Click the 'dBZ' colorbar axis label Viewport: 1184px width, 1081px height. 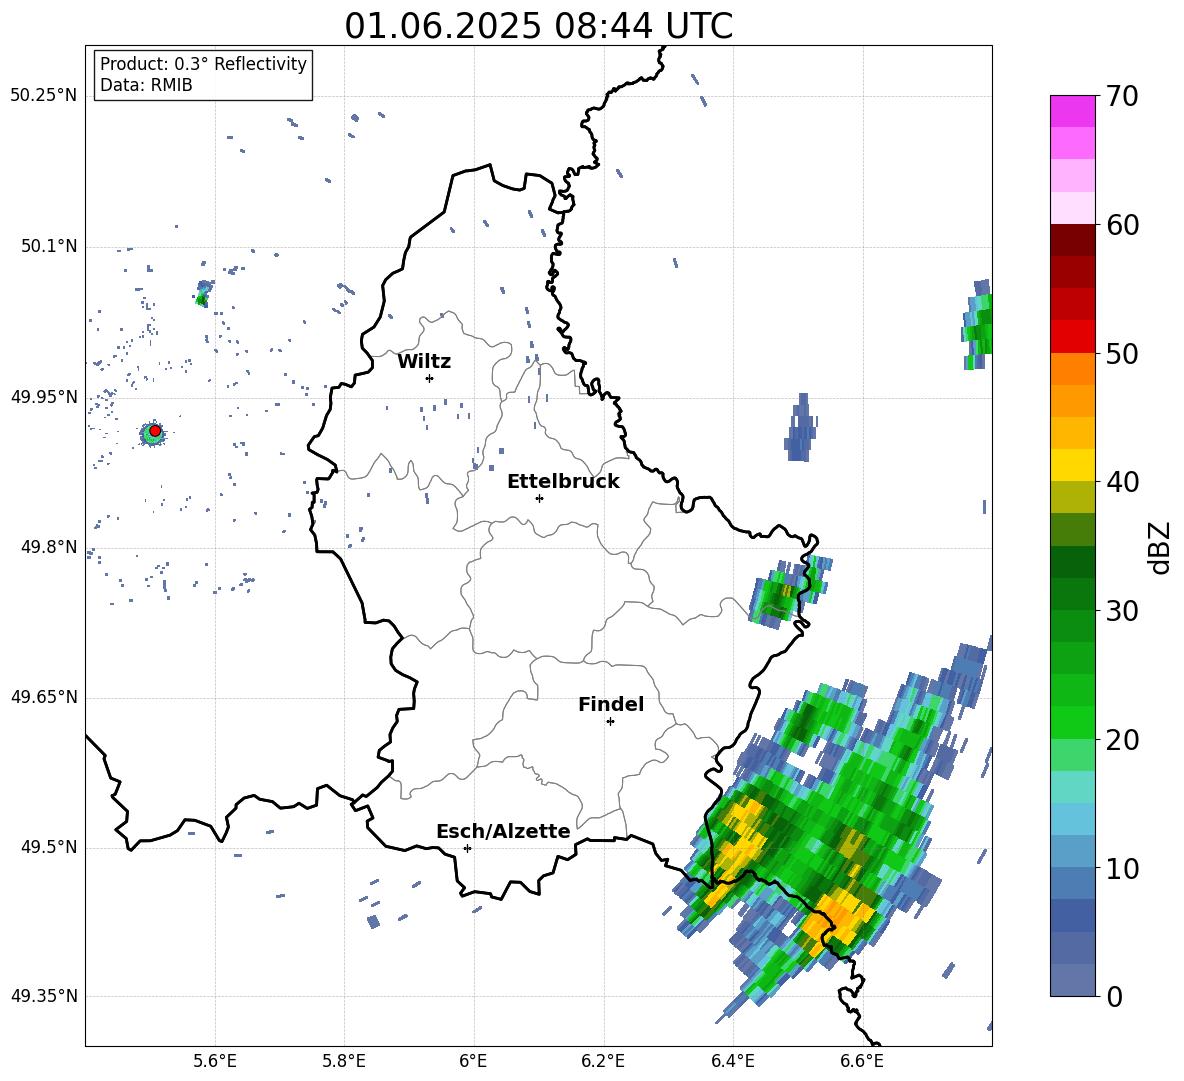(x=1158, y=547)
